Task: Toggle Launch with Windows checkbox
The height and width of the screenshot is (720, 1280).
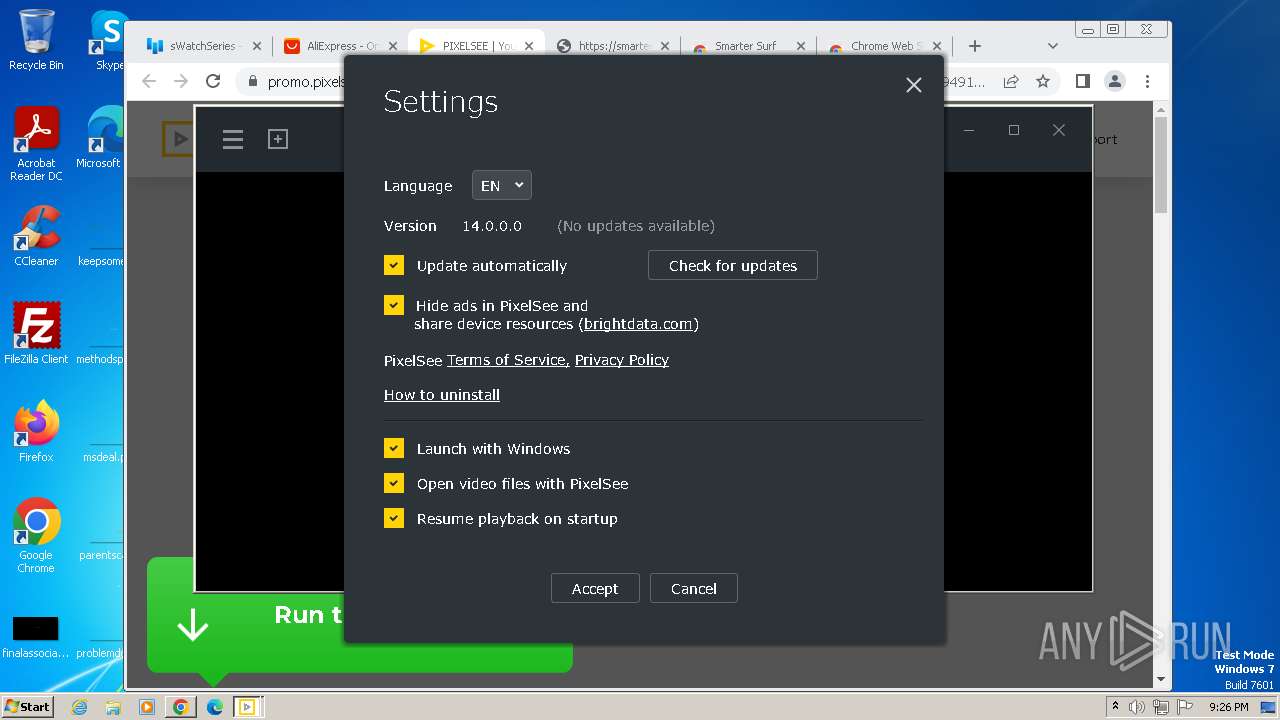Action: pyautogui.click(x=394, y=448)
